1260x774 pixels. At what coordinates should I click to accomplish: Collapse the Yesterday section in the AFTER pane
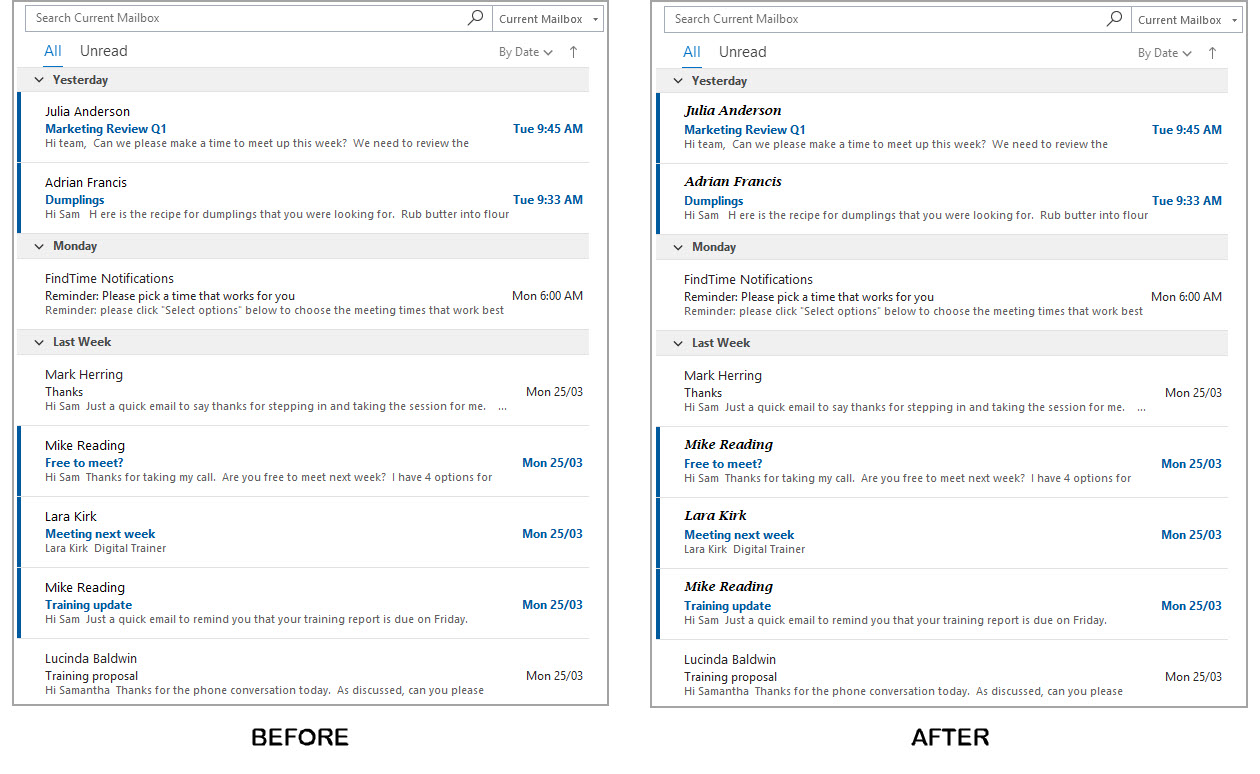point(677,80)
